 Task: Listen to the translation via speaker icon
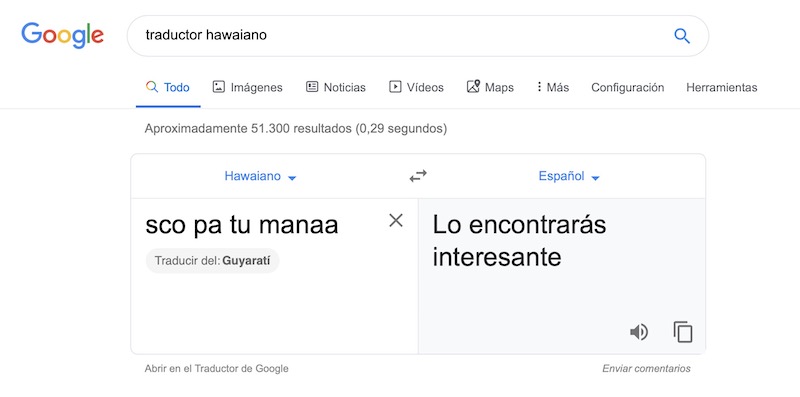tap(639, 332)
